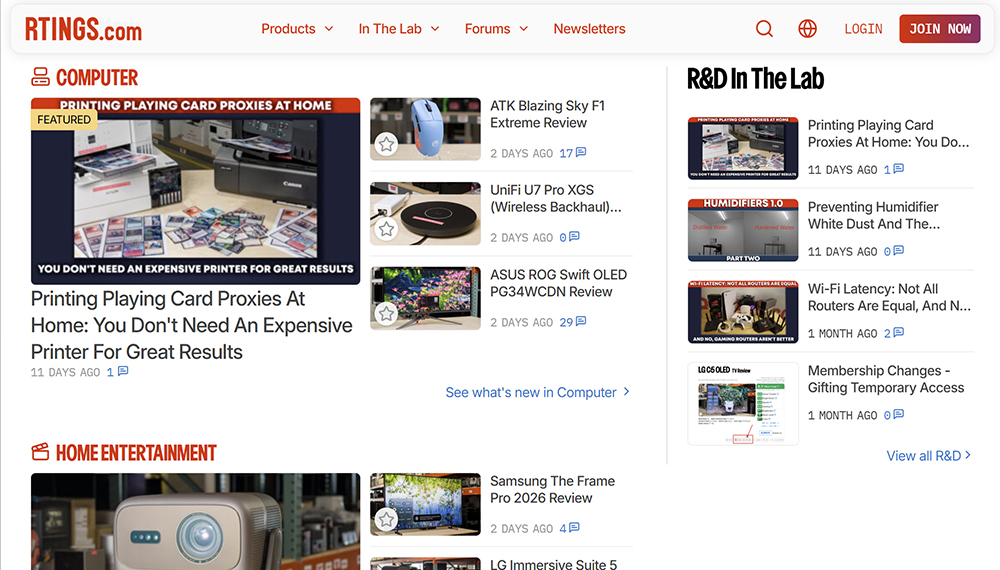Viewport: 1000px width, 570px height.
Task: Open Membership Changes - Gifting Temporary Access title
Action: [x=886, y=379]
